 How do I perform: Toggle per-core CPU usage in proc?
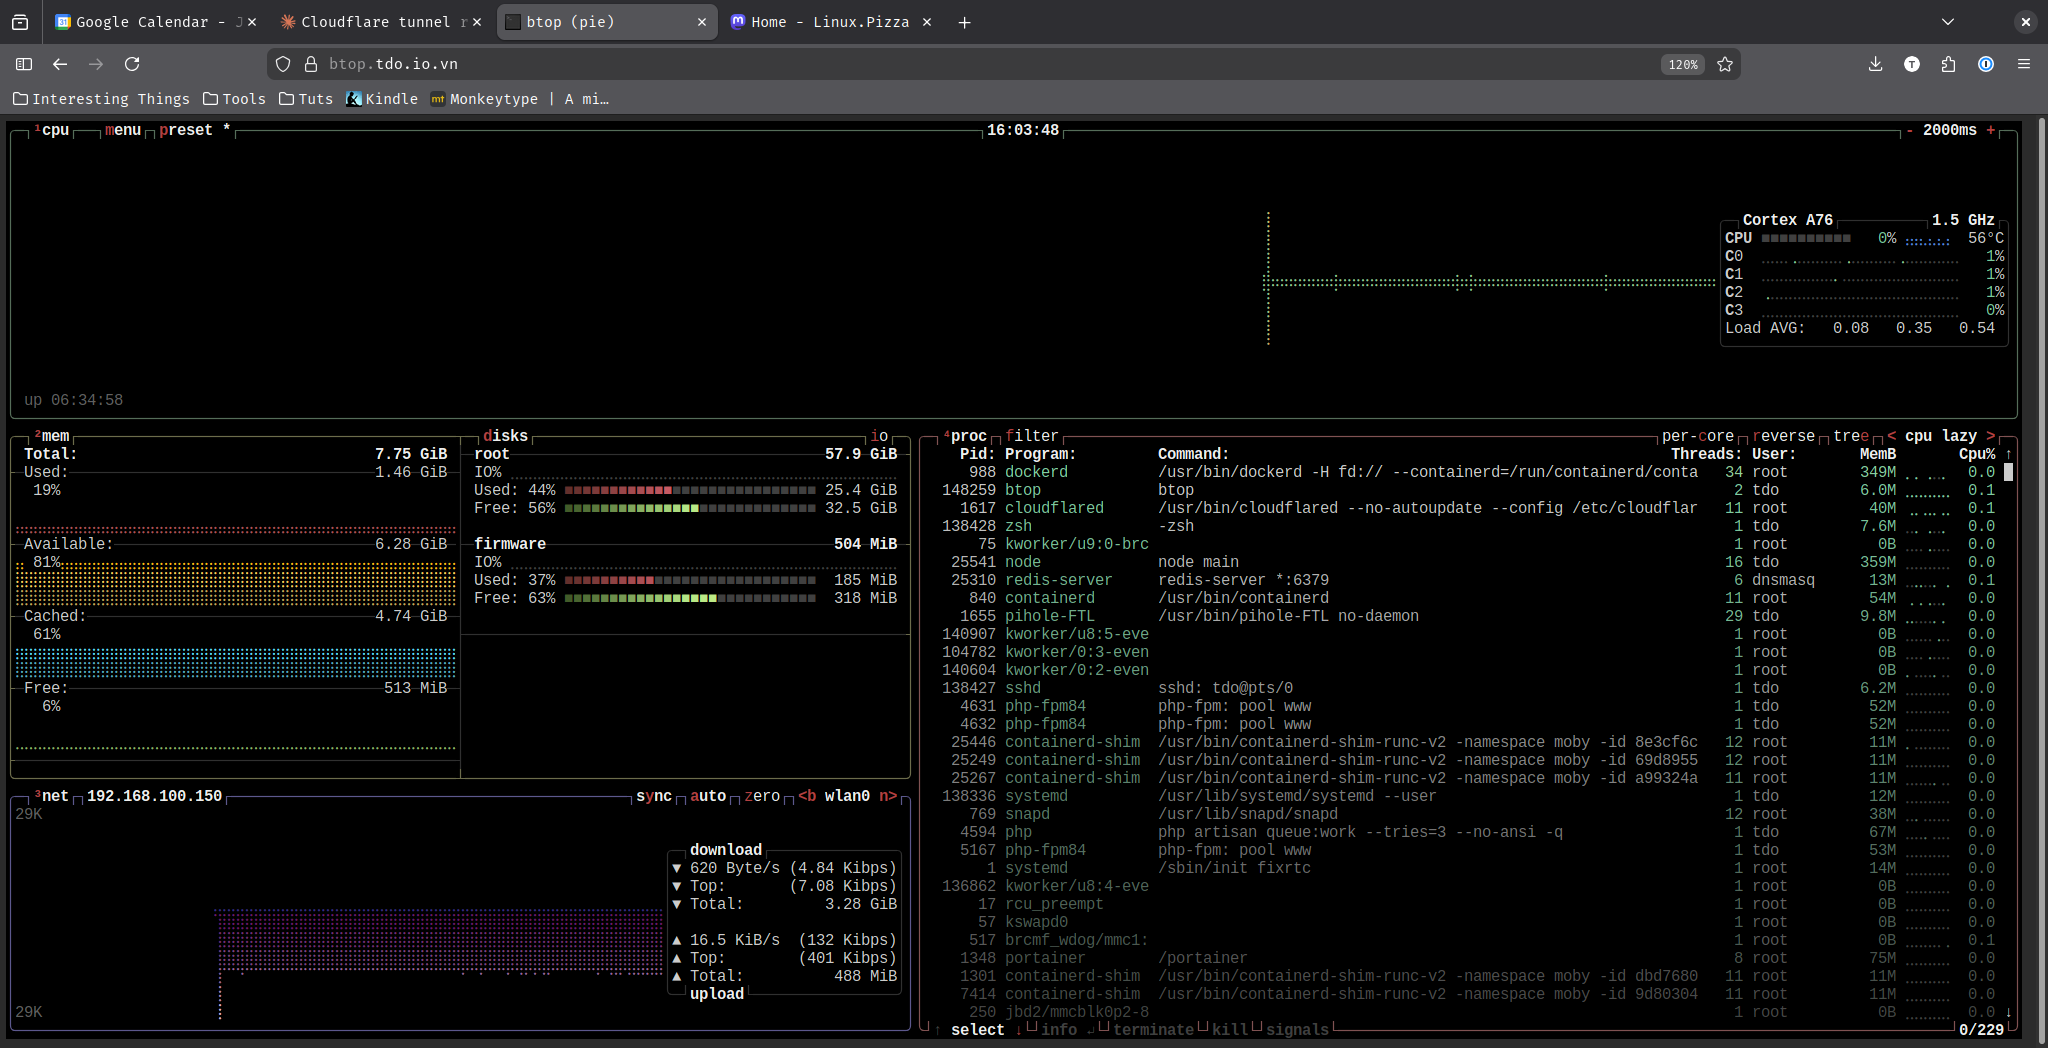tap(1697, 436)
